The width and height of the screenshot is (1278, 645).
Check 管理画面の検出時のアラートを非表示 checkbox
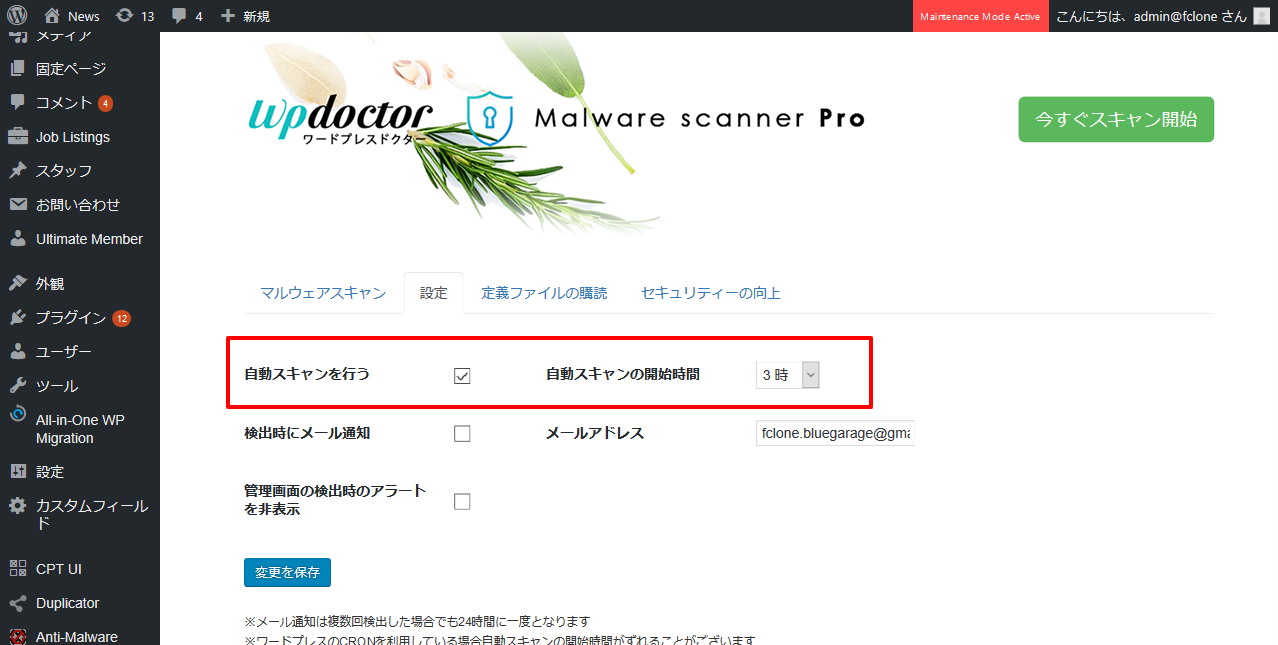[462, 501]
